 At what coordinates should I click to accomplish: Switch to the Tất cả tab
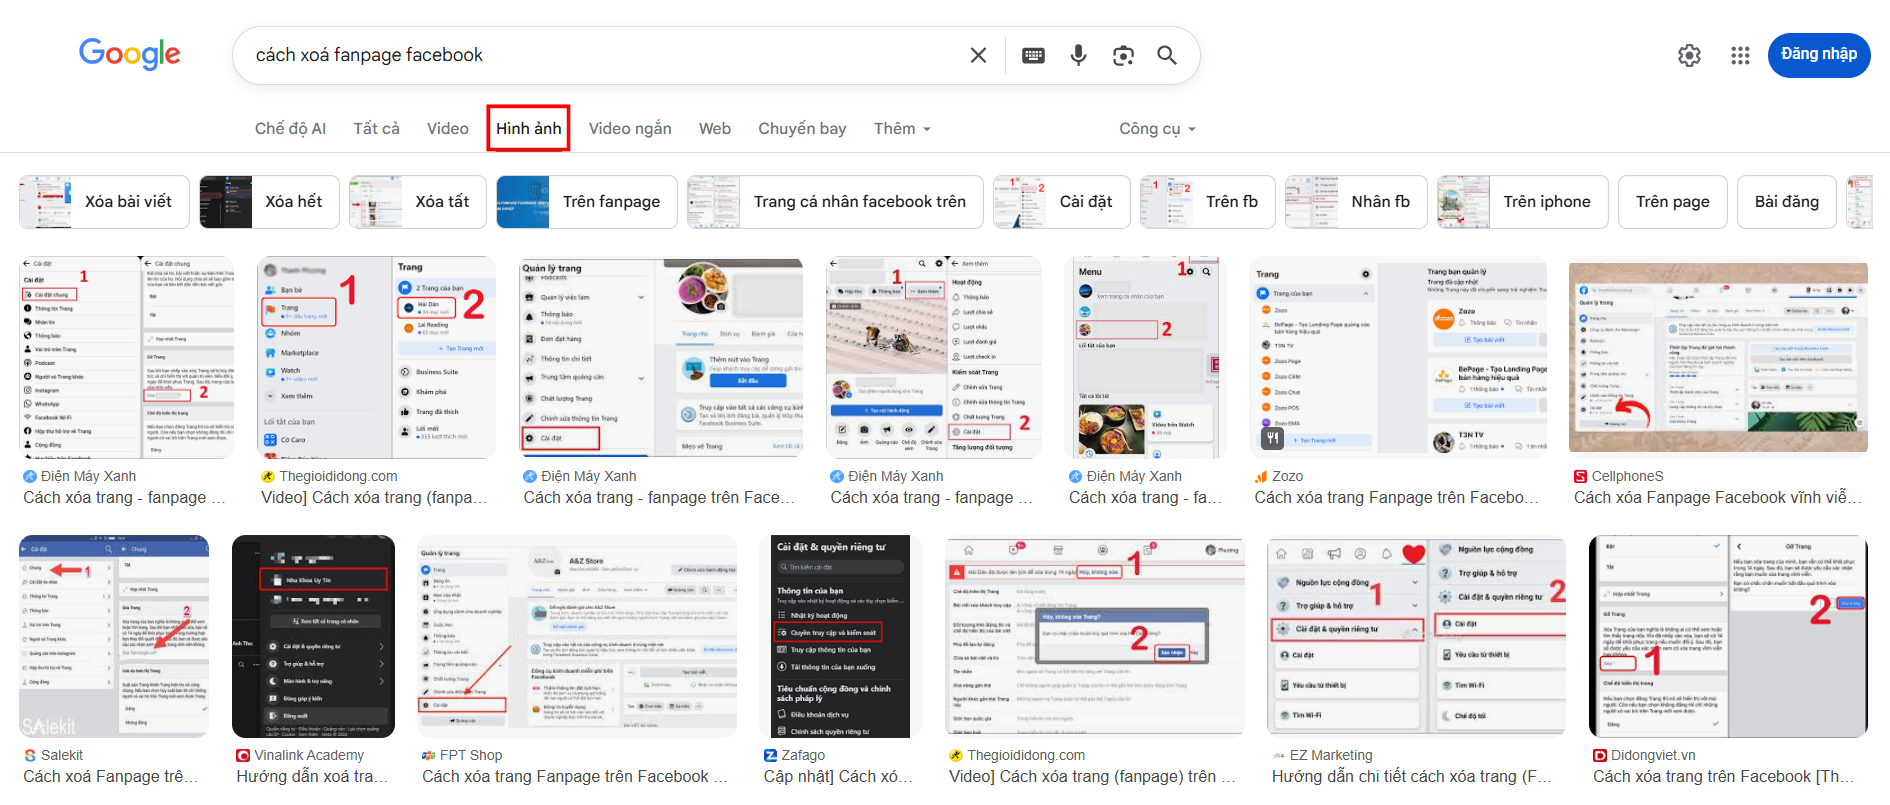click(376, 128)
